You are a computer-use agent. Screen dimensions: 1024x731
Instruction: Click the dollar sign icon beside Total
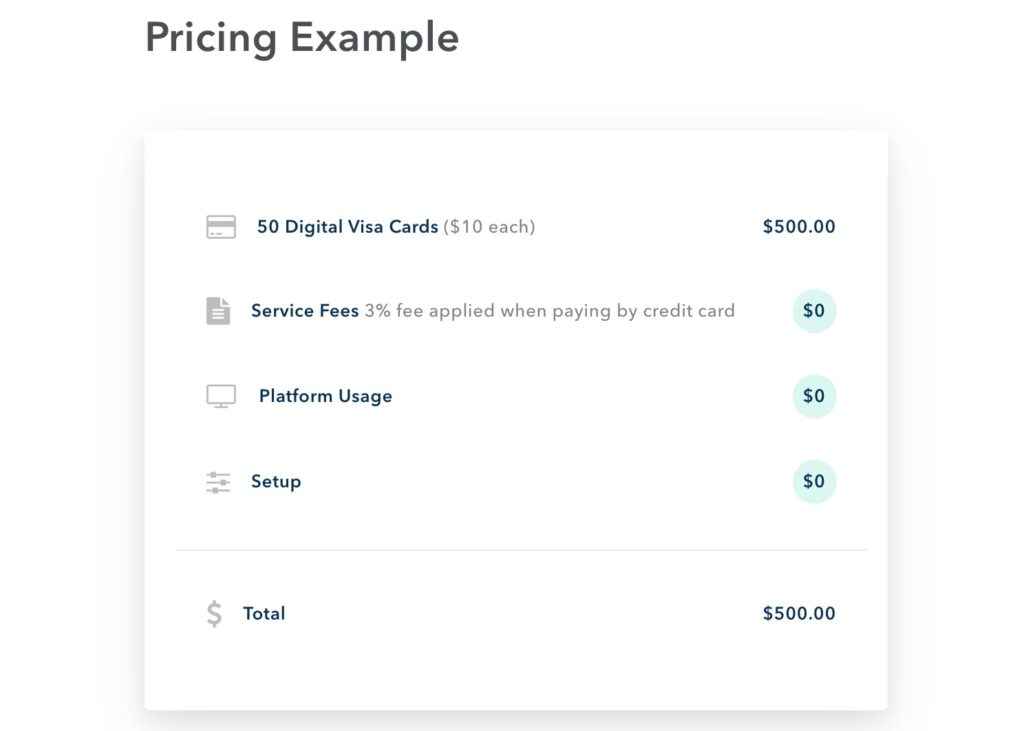(214, 614)
